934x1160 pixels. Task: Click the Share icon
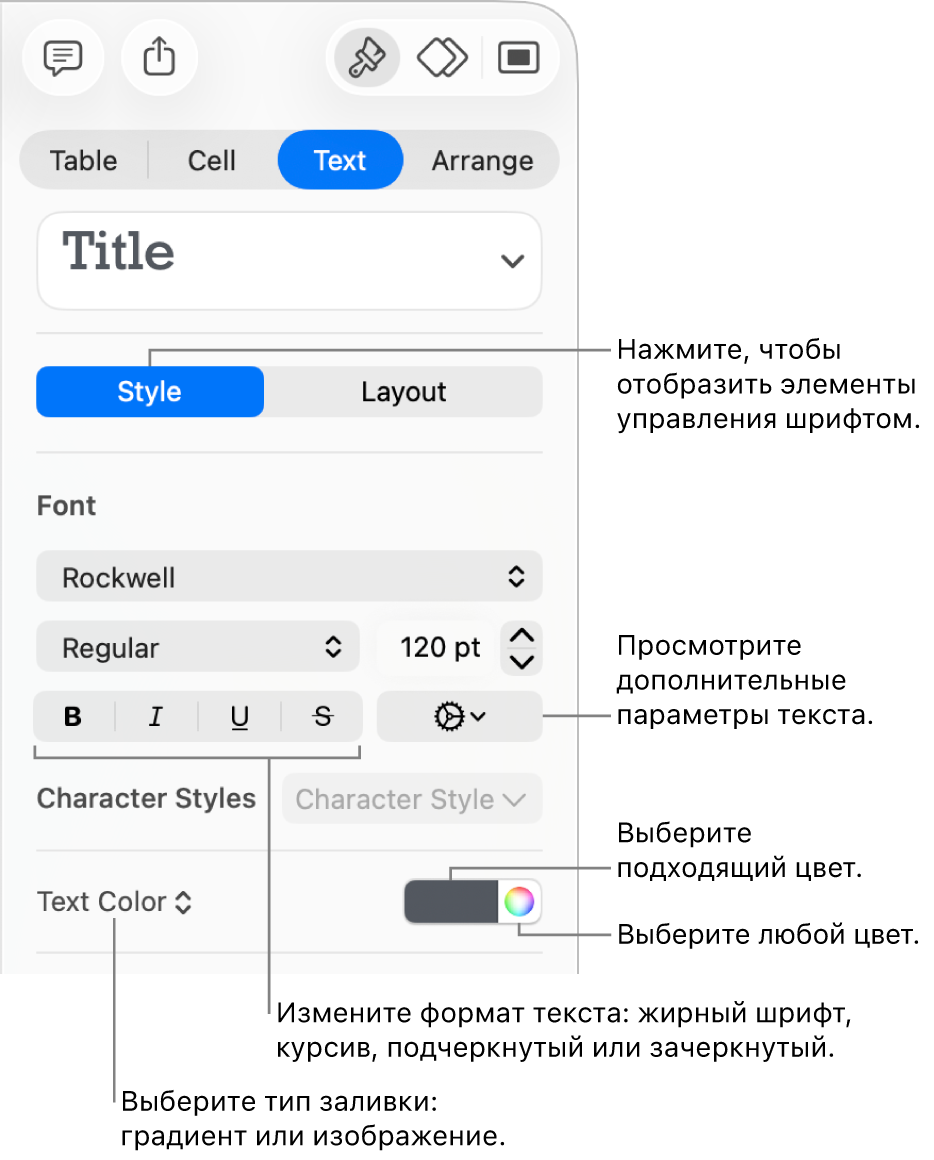click(x=159, y=59)
